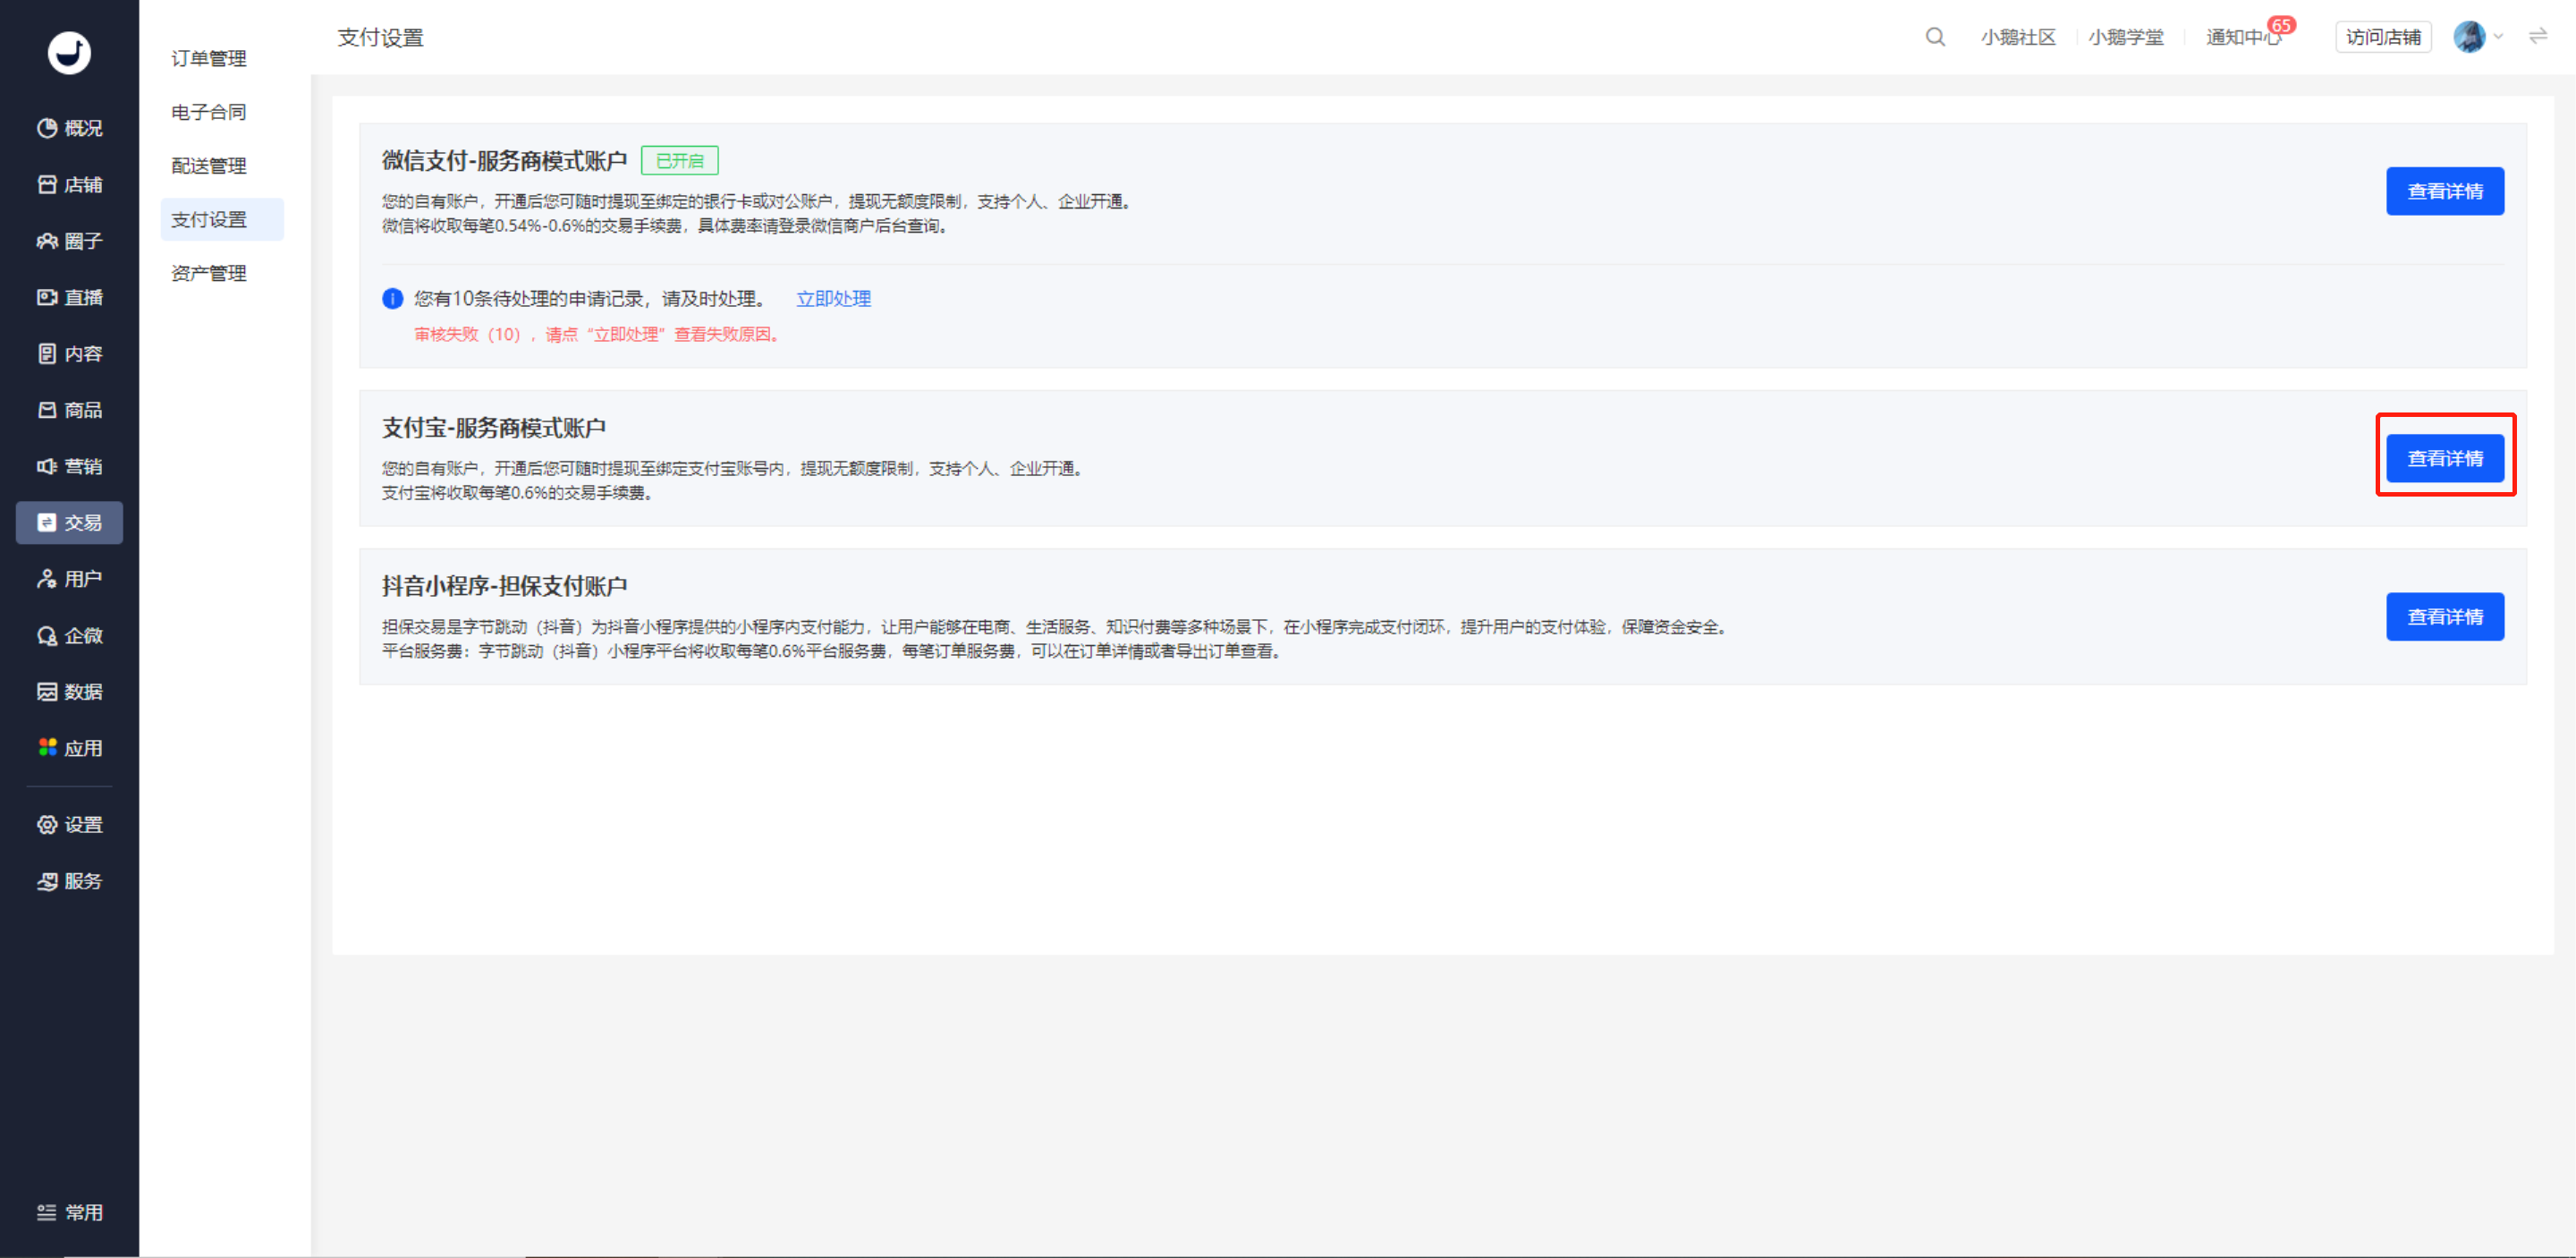Open the 营销 marketing section

pyautogui.click(x=69, y=466)
